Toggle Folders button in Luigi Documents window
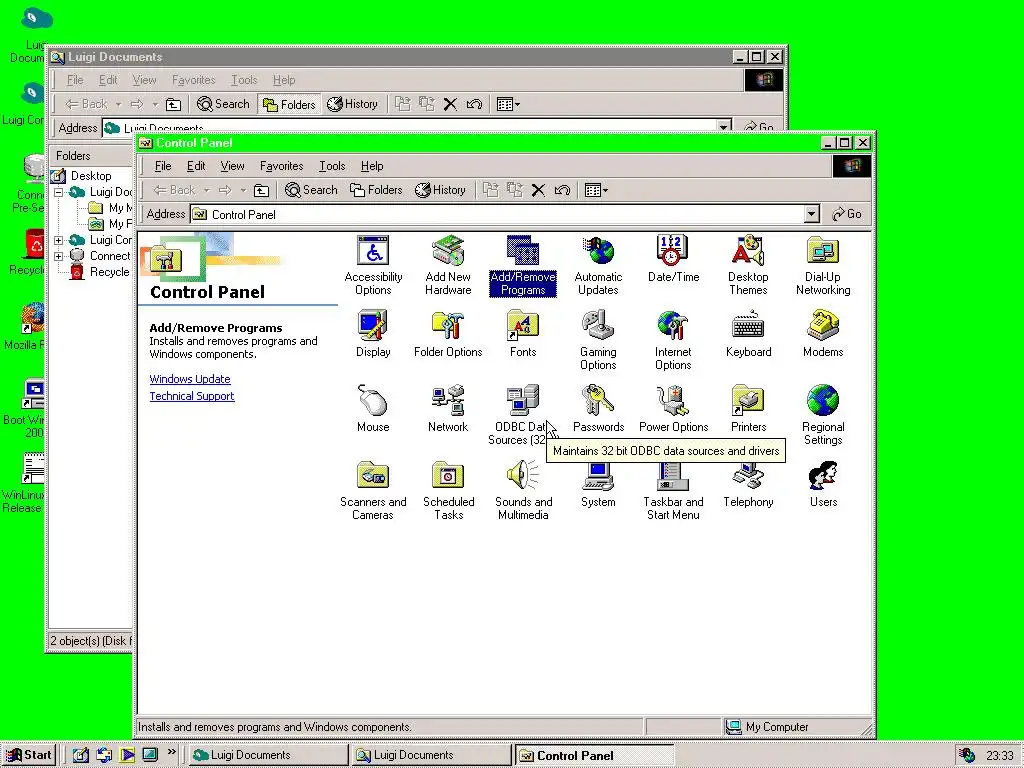The image size is (1024, 768). click(x=289, y=104)
